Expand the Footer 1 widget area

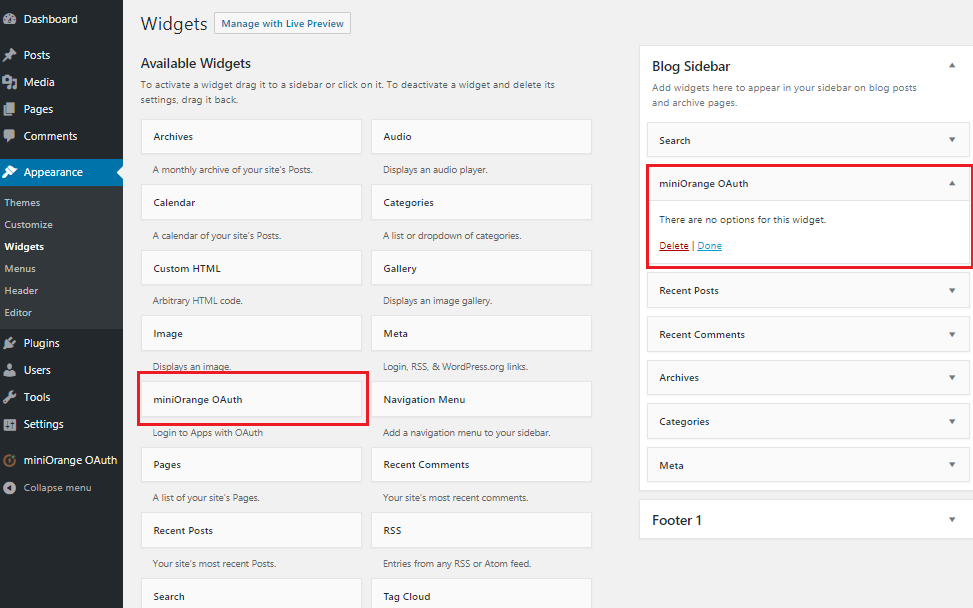[952, 520]
